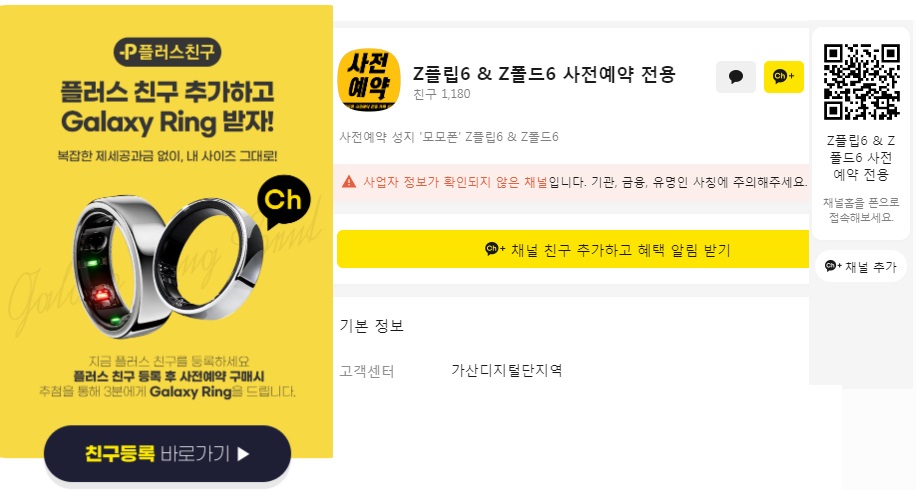Click the Ch+ icon in yellow benefit bar
The width and height of the screenshot is (916, 490).
coord(495,249)
